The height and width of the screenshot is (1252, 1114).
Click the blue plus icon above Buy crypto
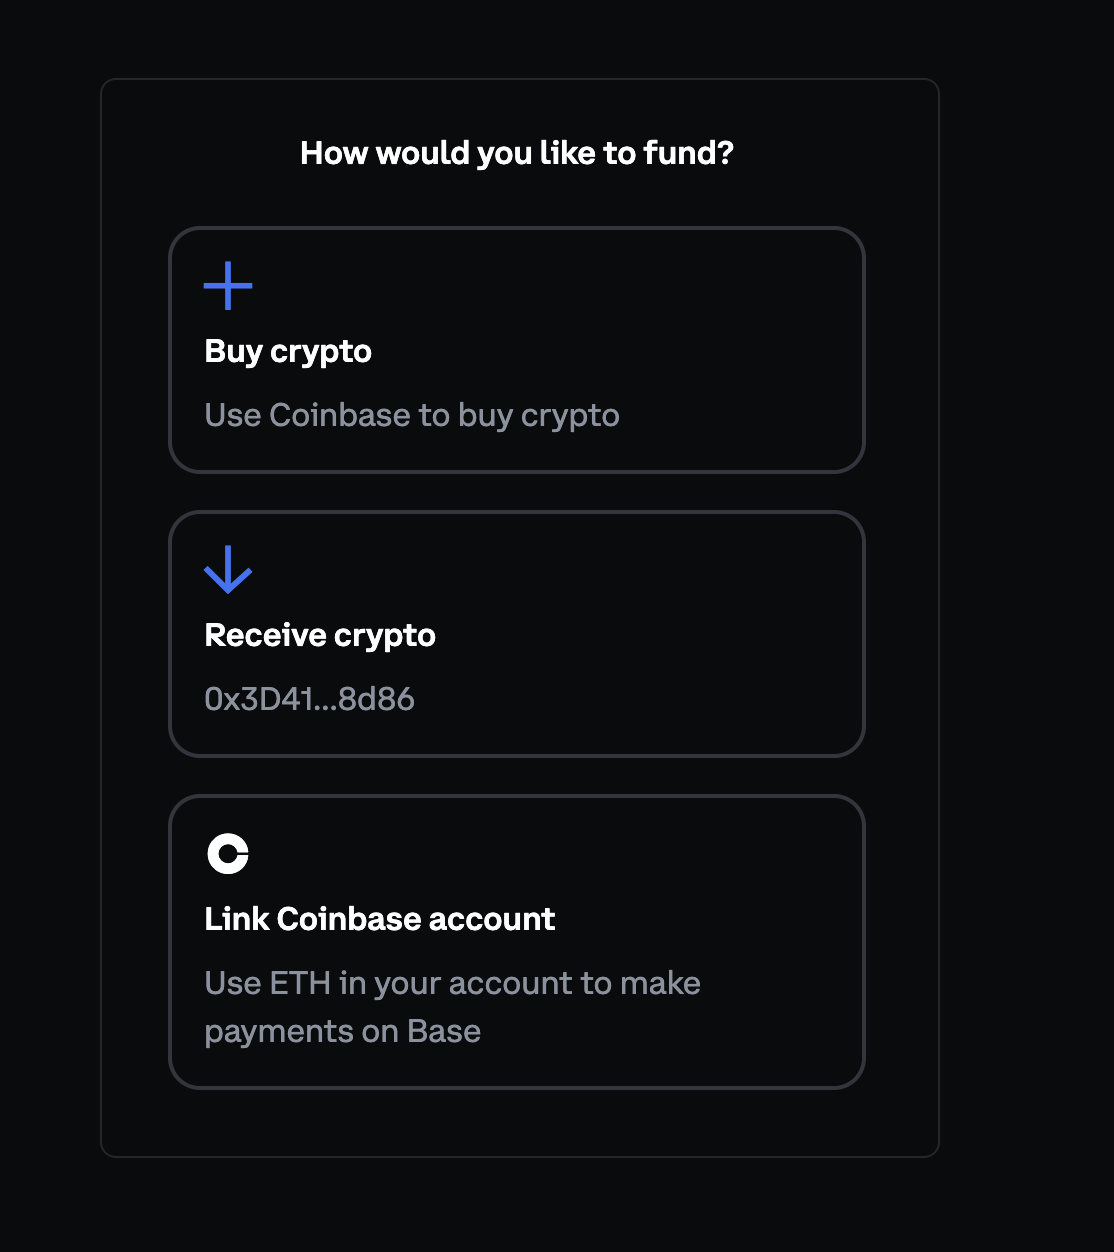(x=228, y=286)
